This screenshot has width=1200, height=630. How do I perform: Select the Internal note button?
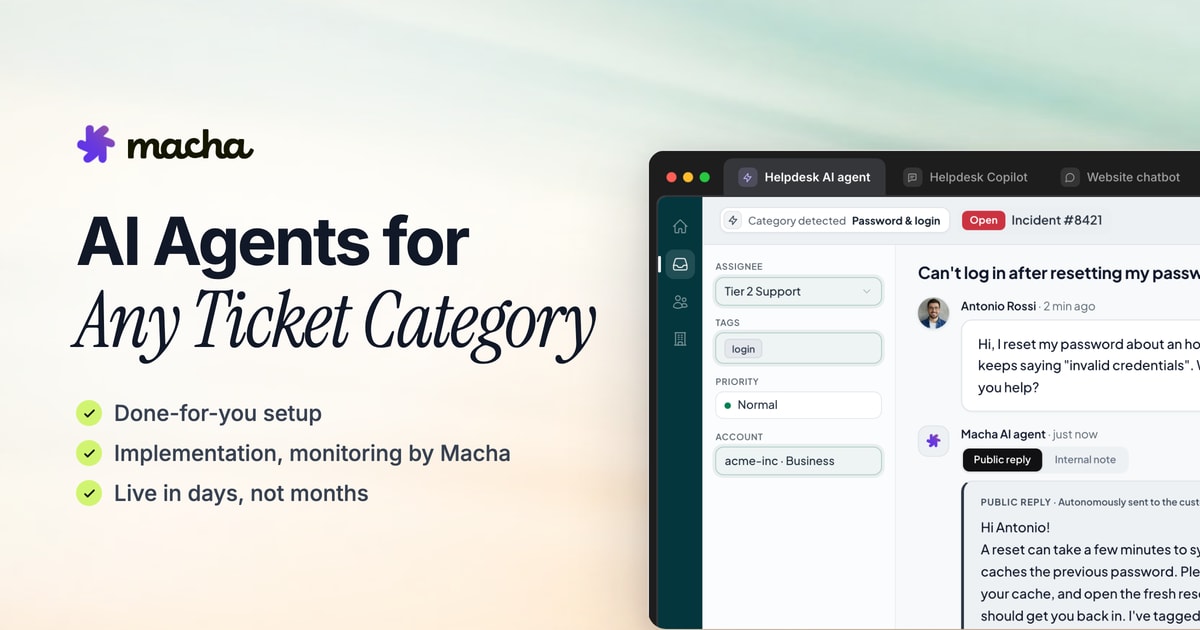click(x=1085, y=460)
